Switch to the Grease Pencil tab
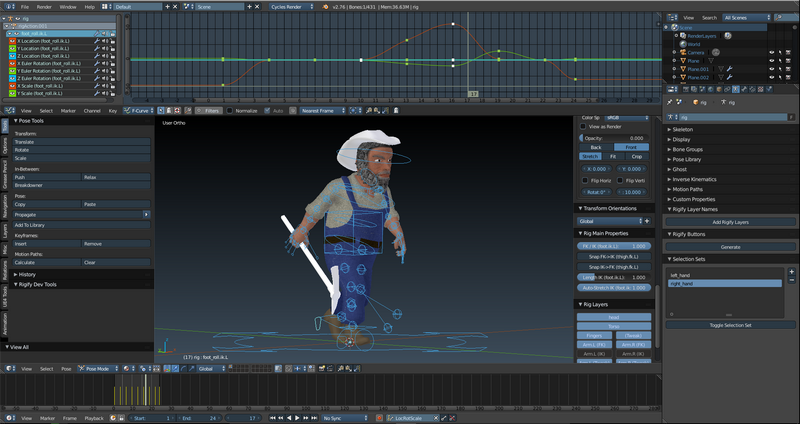This screenshot has height=424, width=800. pos(5,173)
